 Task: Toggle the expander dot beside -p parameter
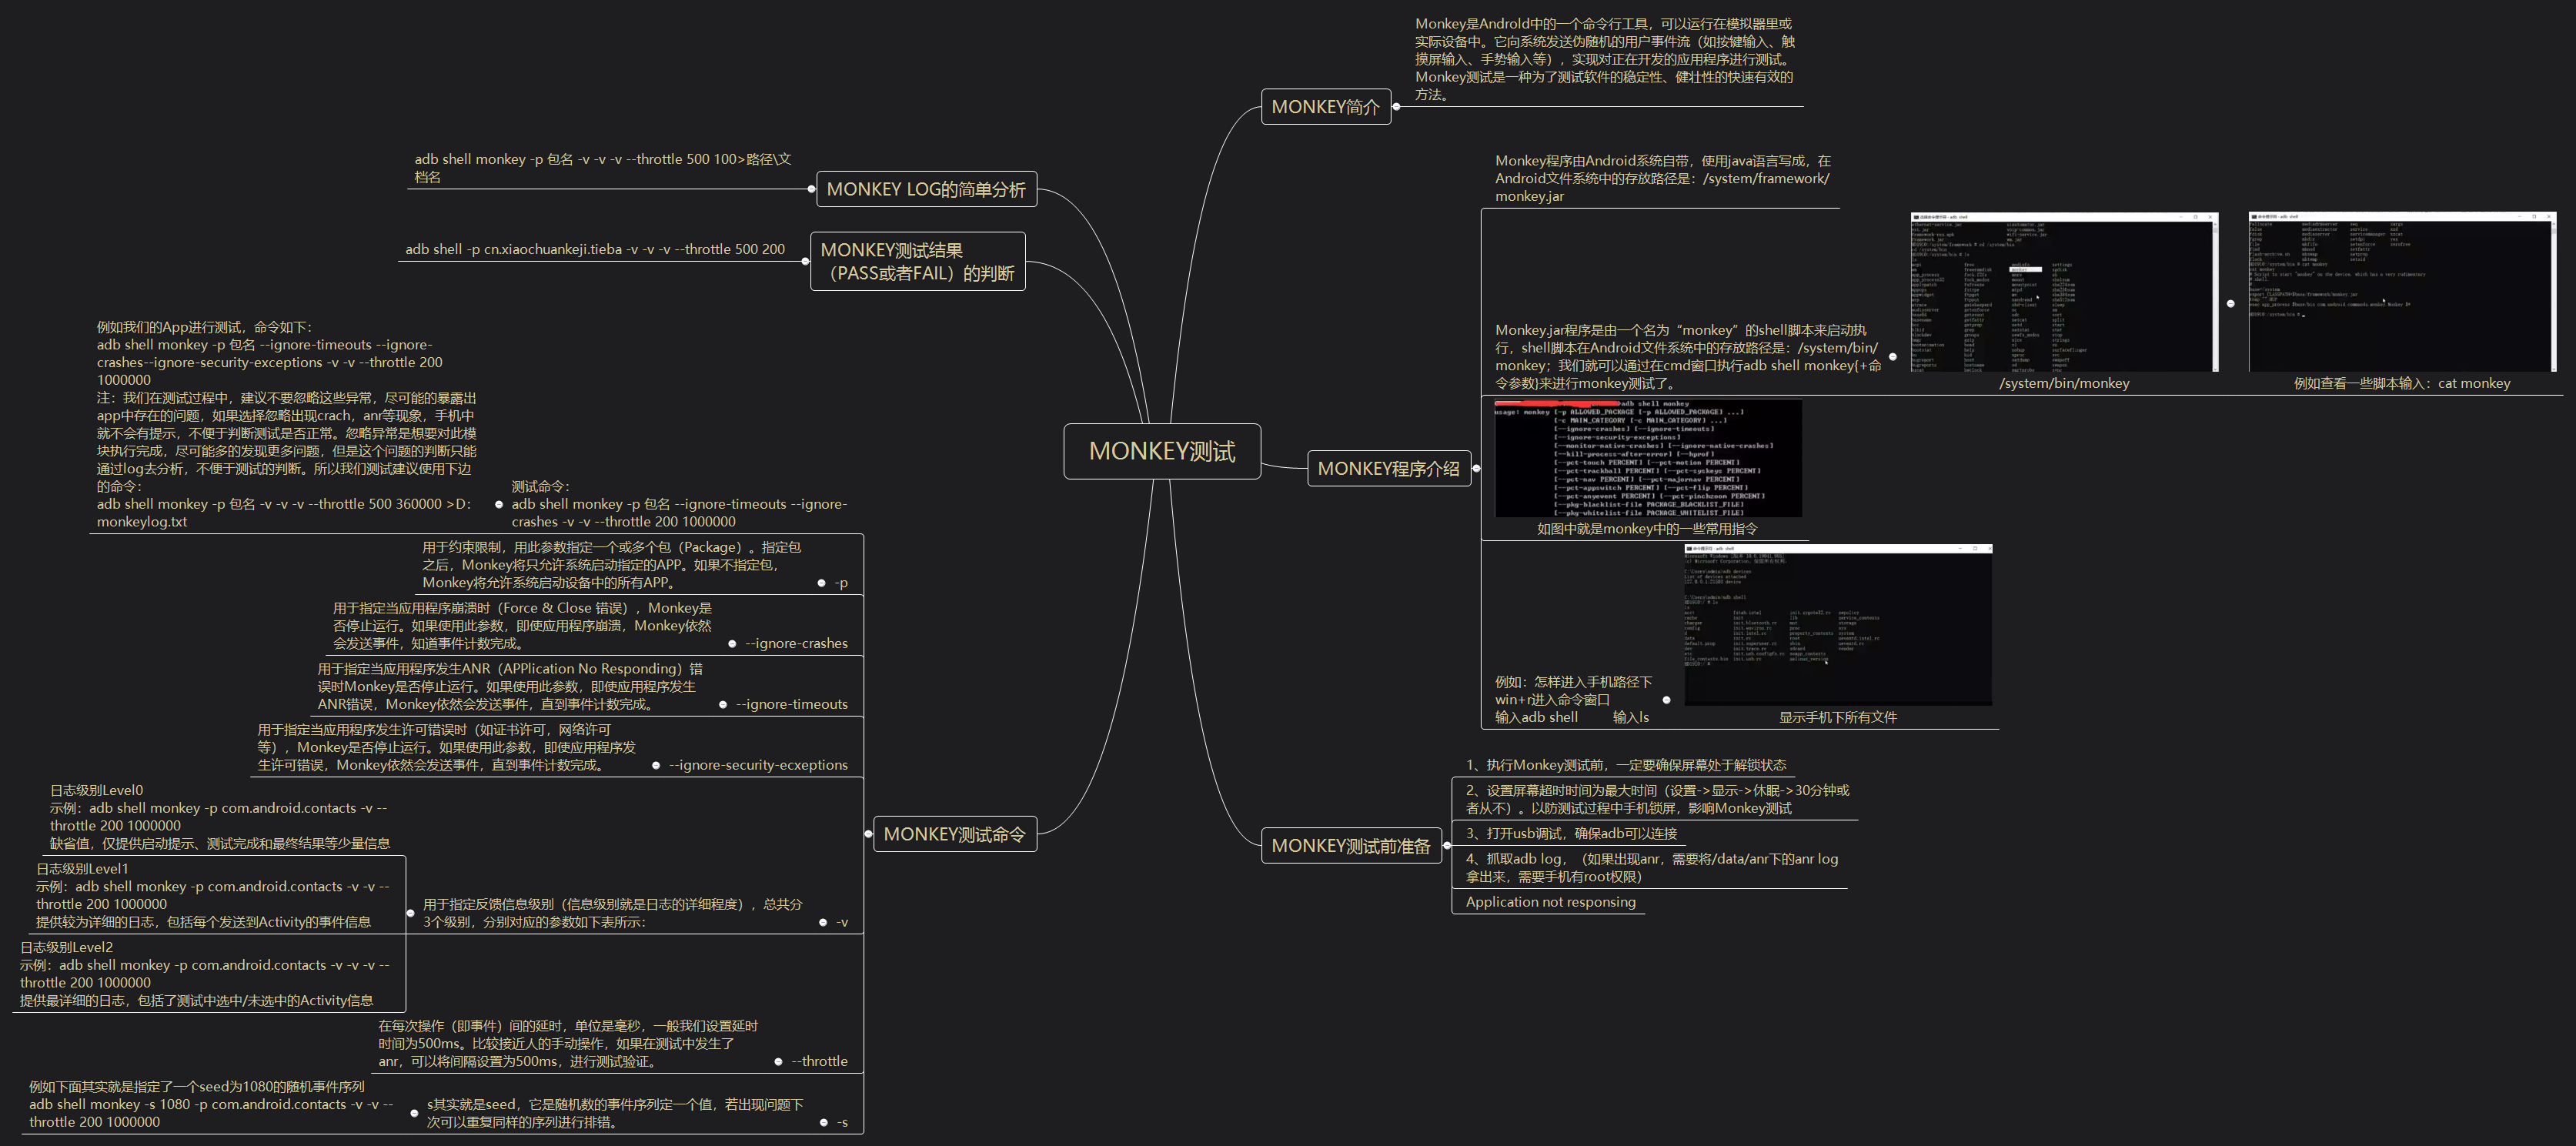(x=821, y=583)
